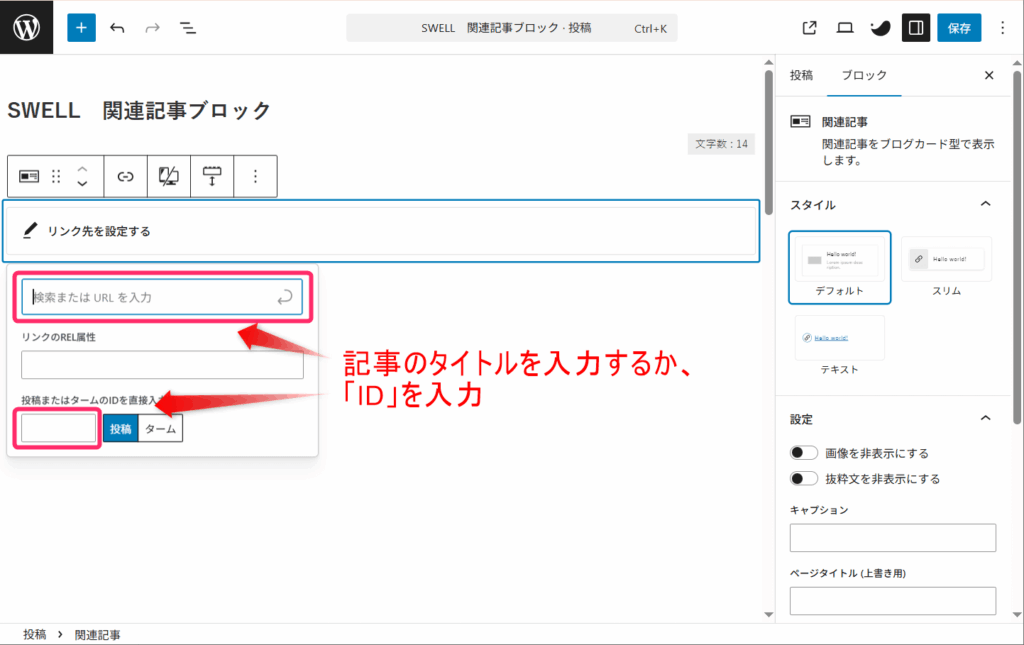Click the sidebar vertical scrollbar

1017,245
